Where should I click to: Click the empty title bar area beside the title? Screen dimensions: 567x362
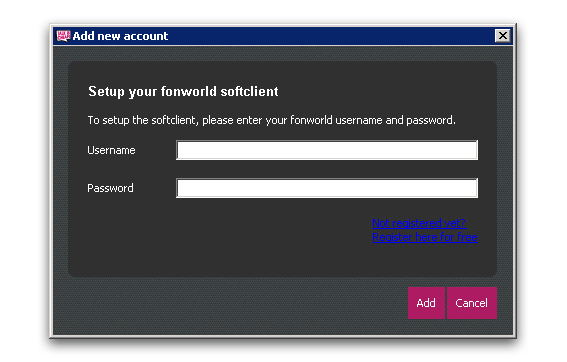pos(325,36)
